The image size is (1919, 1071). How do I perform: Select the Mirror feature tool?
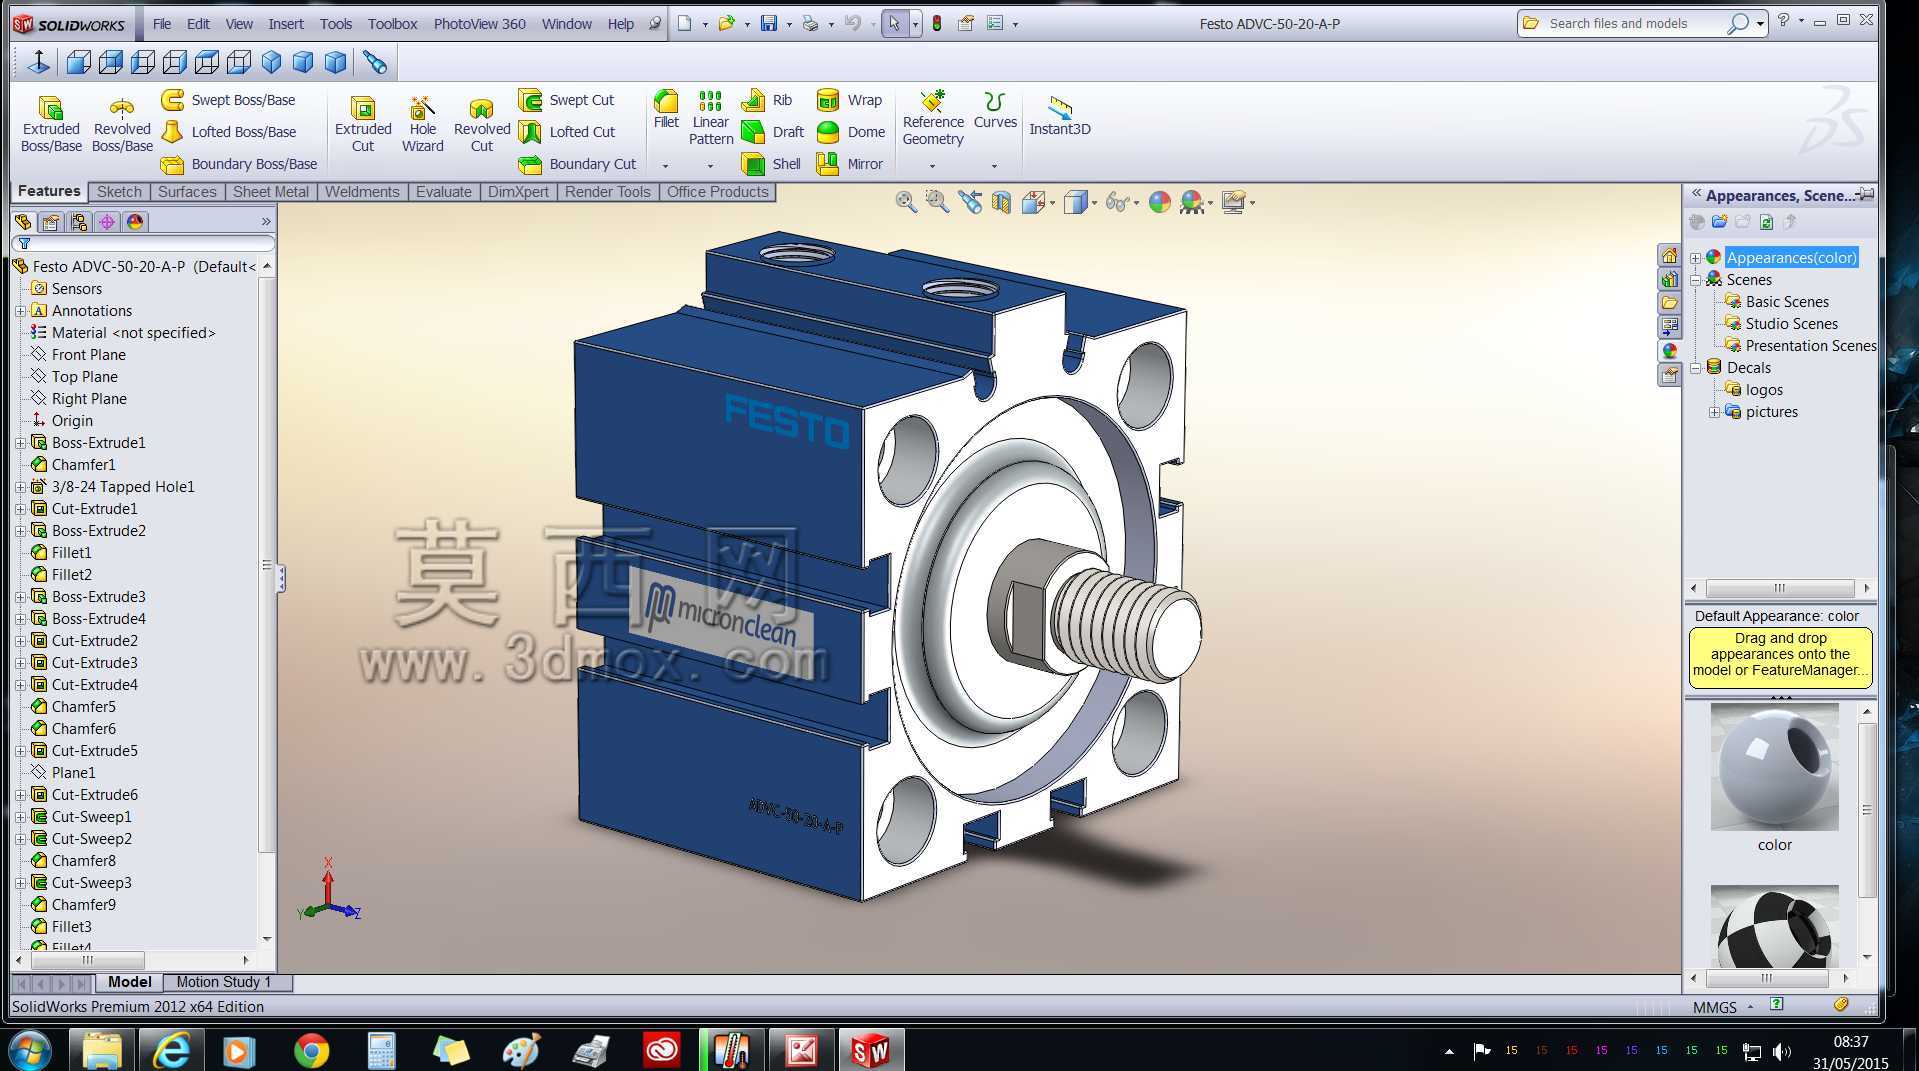[850, 164]
